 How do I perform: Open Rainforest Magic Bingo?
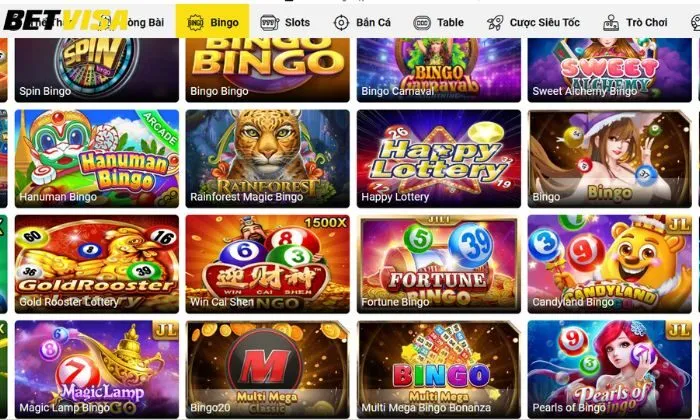(x=268, y=159)
